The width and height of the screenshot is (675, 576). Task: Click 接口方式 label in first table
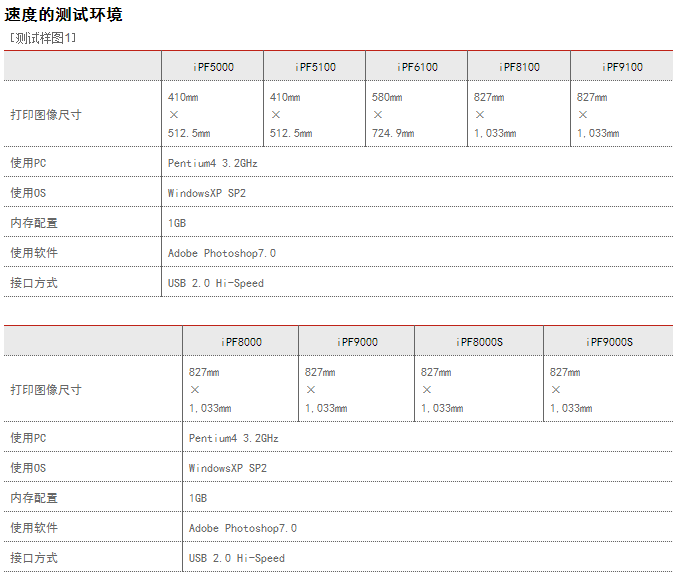pos(34,283)
